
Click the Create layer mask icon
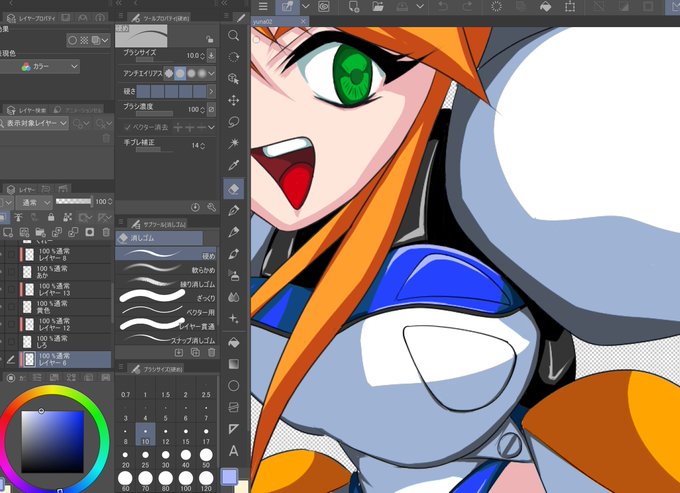click(x=89, y=232)
